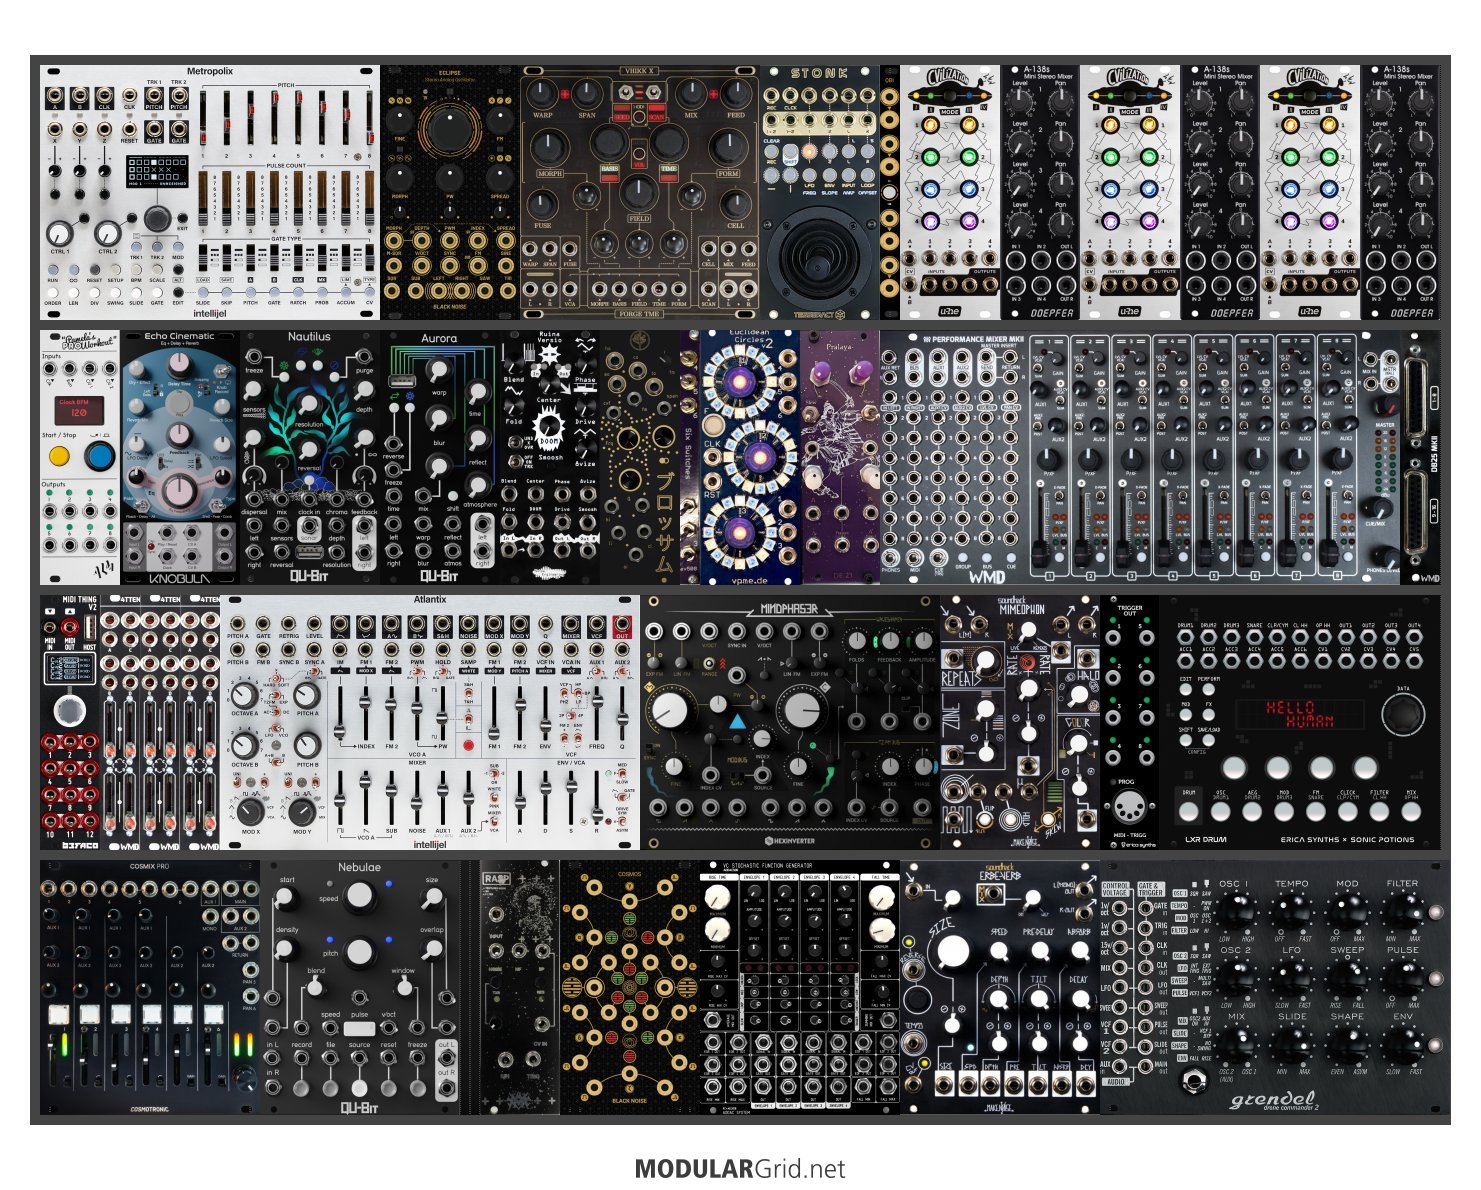Click the warp knob on Aurora
The image size is (1481, 1190).
pyautogui.click(x=438, y=372)
